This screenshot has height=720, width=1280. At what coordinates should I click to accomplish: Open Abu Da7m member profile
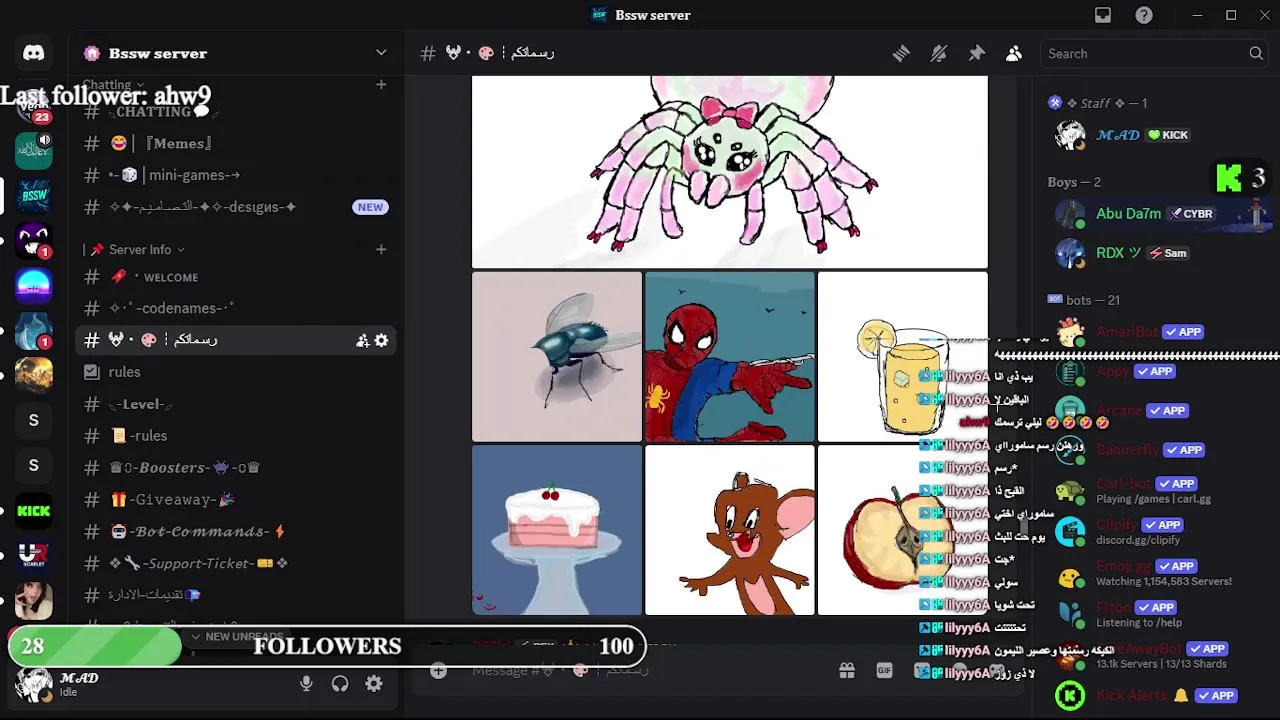(1160, 213)
